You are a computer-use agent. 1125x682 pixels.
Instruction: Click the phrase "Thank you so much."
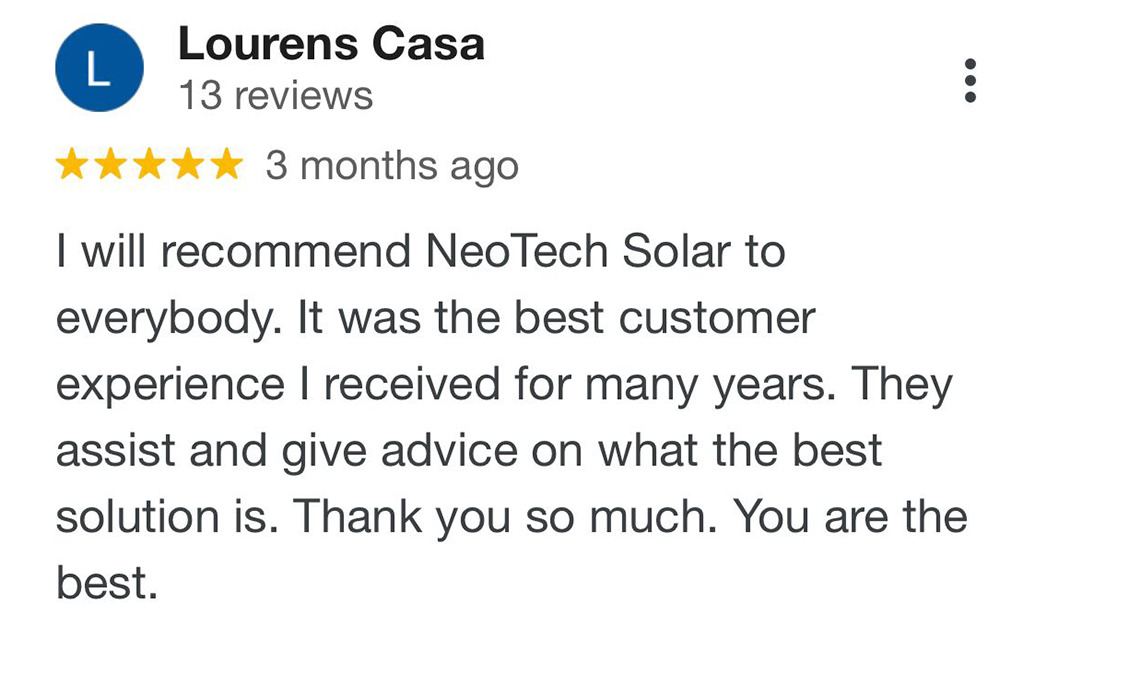click(x=505, y=518)
